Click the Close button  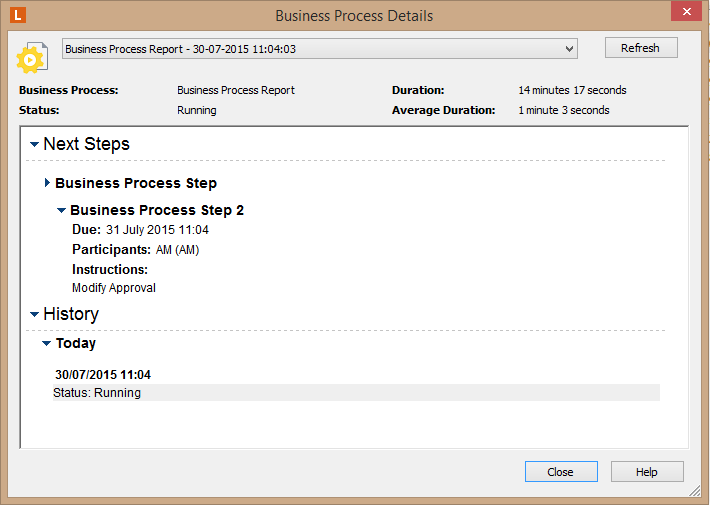(561, 472)
